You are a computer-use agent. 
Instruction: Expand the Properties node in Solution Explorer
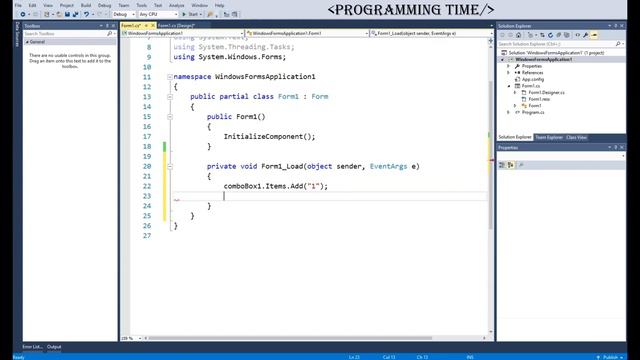(x=509, y=66)
